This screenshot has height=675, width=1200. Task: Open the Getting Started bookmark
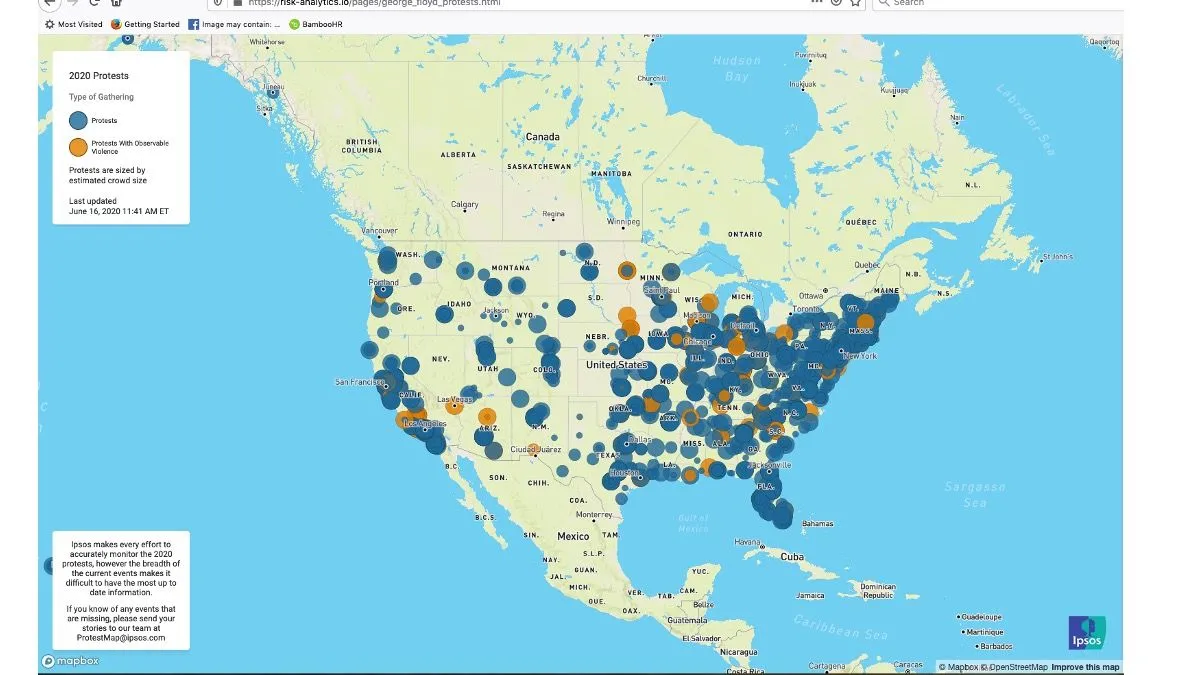coord(145,24)
